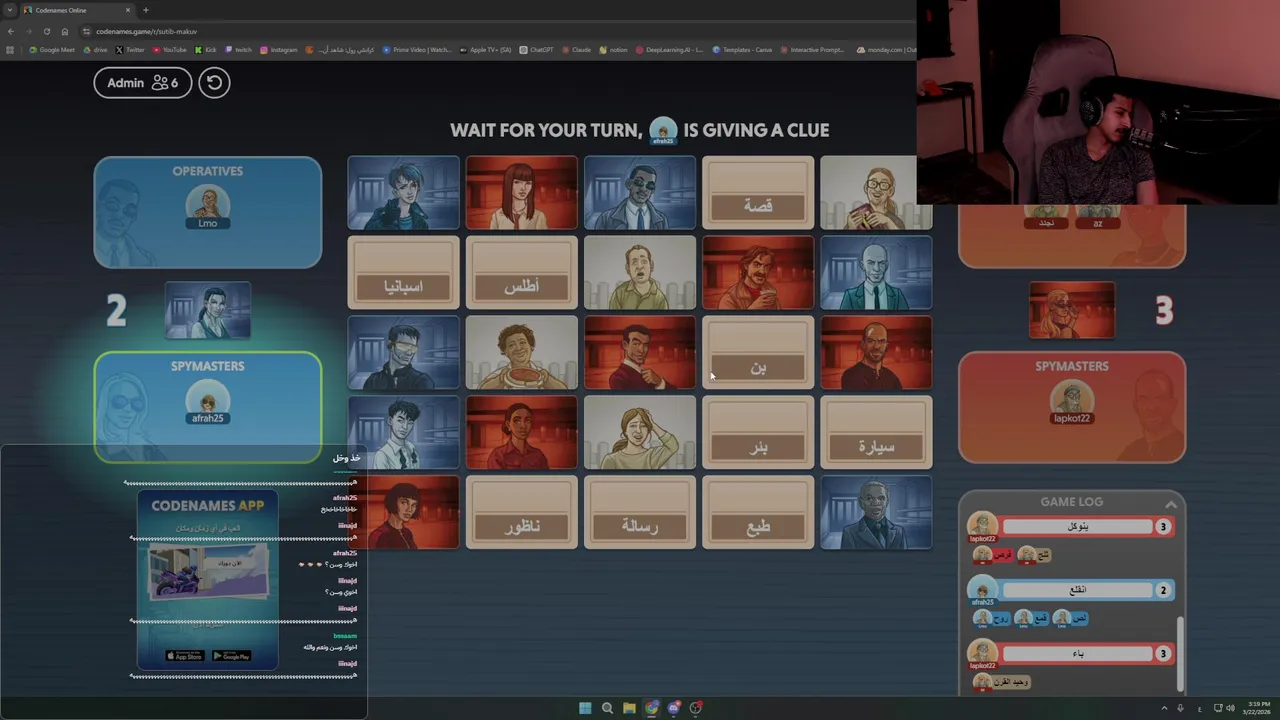Expand the system tray hidden icons chevron
This screenshot has height=720, width=1280.
(1164, 708)
